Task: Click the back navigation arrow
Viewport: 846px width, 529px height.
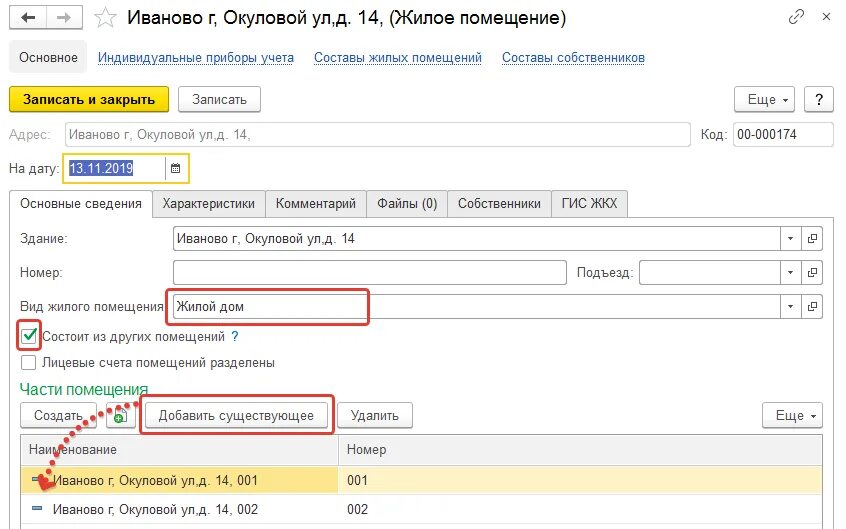Action: tap(28, 17)
